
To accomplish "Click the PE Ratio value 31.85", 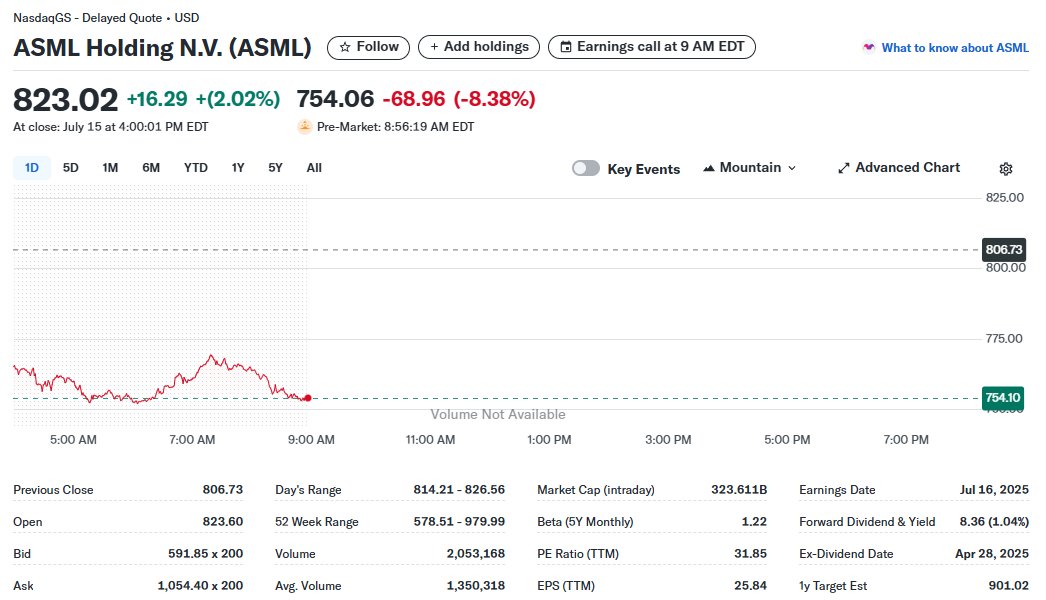I will (750, 553).
